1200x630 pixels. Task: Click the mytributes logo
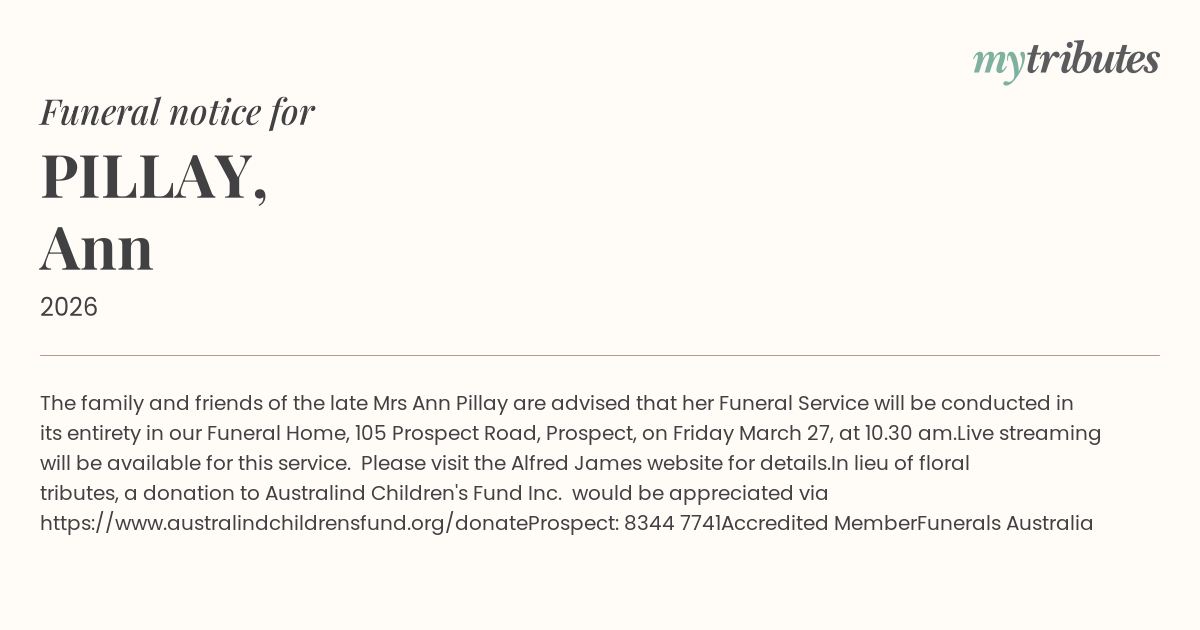coord(1065,61)
